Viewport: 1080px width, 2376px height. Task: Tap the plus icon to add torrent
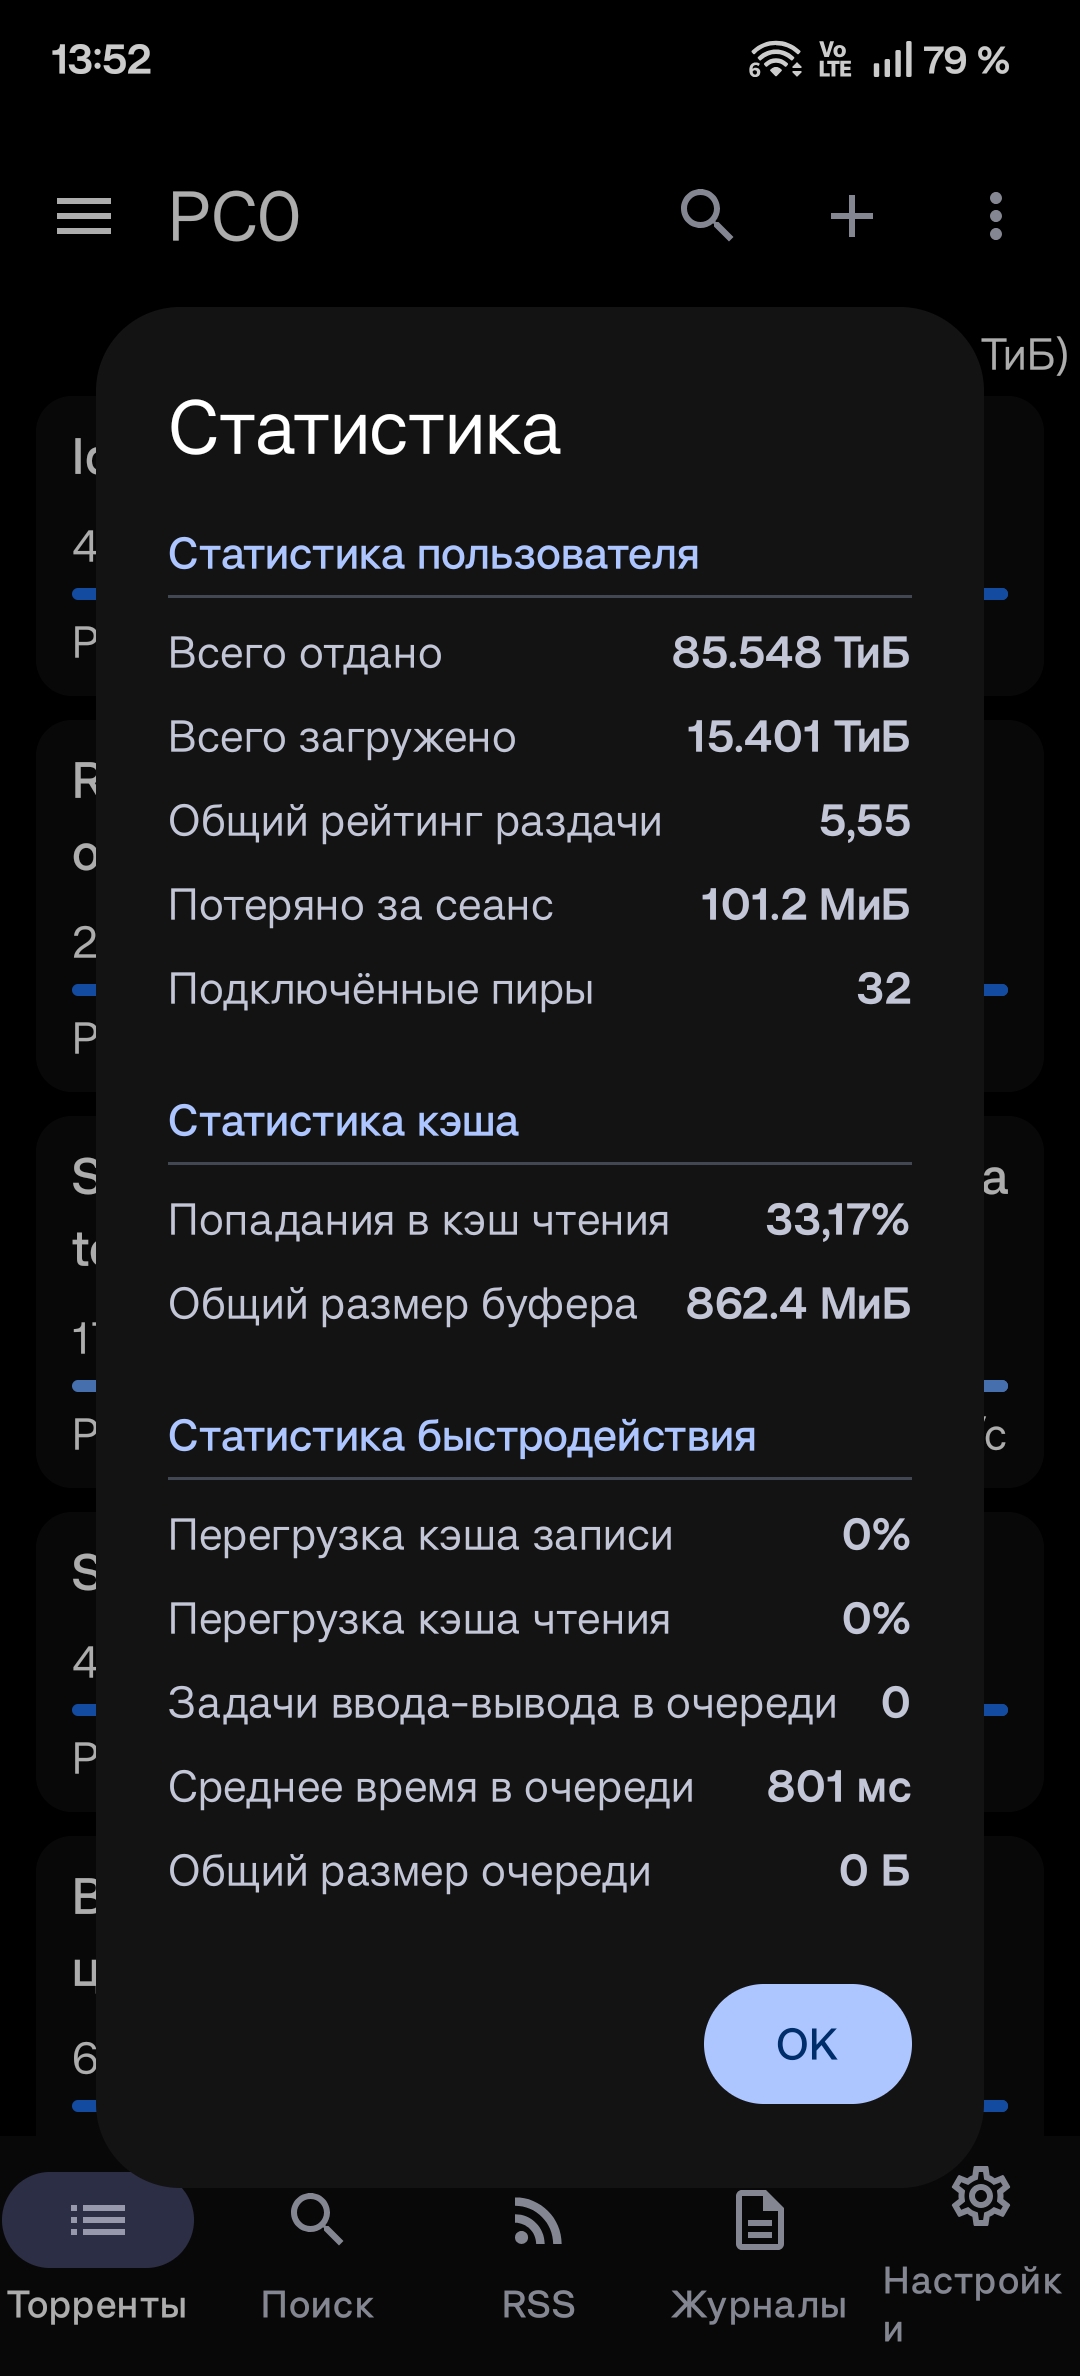point(852,216)
